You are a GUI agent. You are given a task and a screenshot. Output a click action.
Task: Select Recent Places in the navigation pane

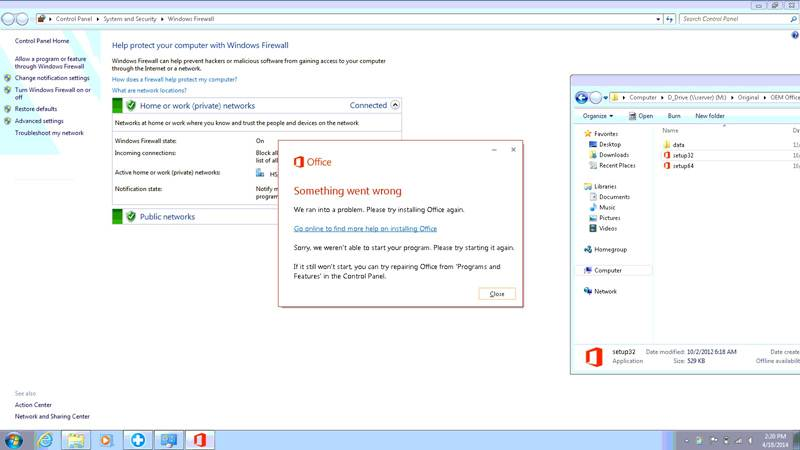point(617,165)
